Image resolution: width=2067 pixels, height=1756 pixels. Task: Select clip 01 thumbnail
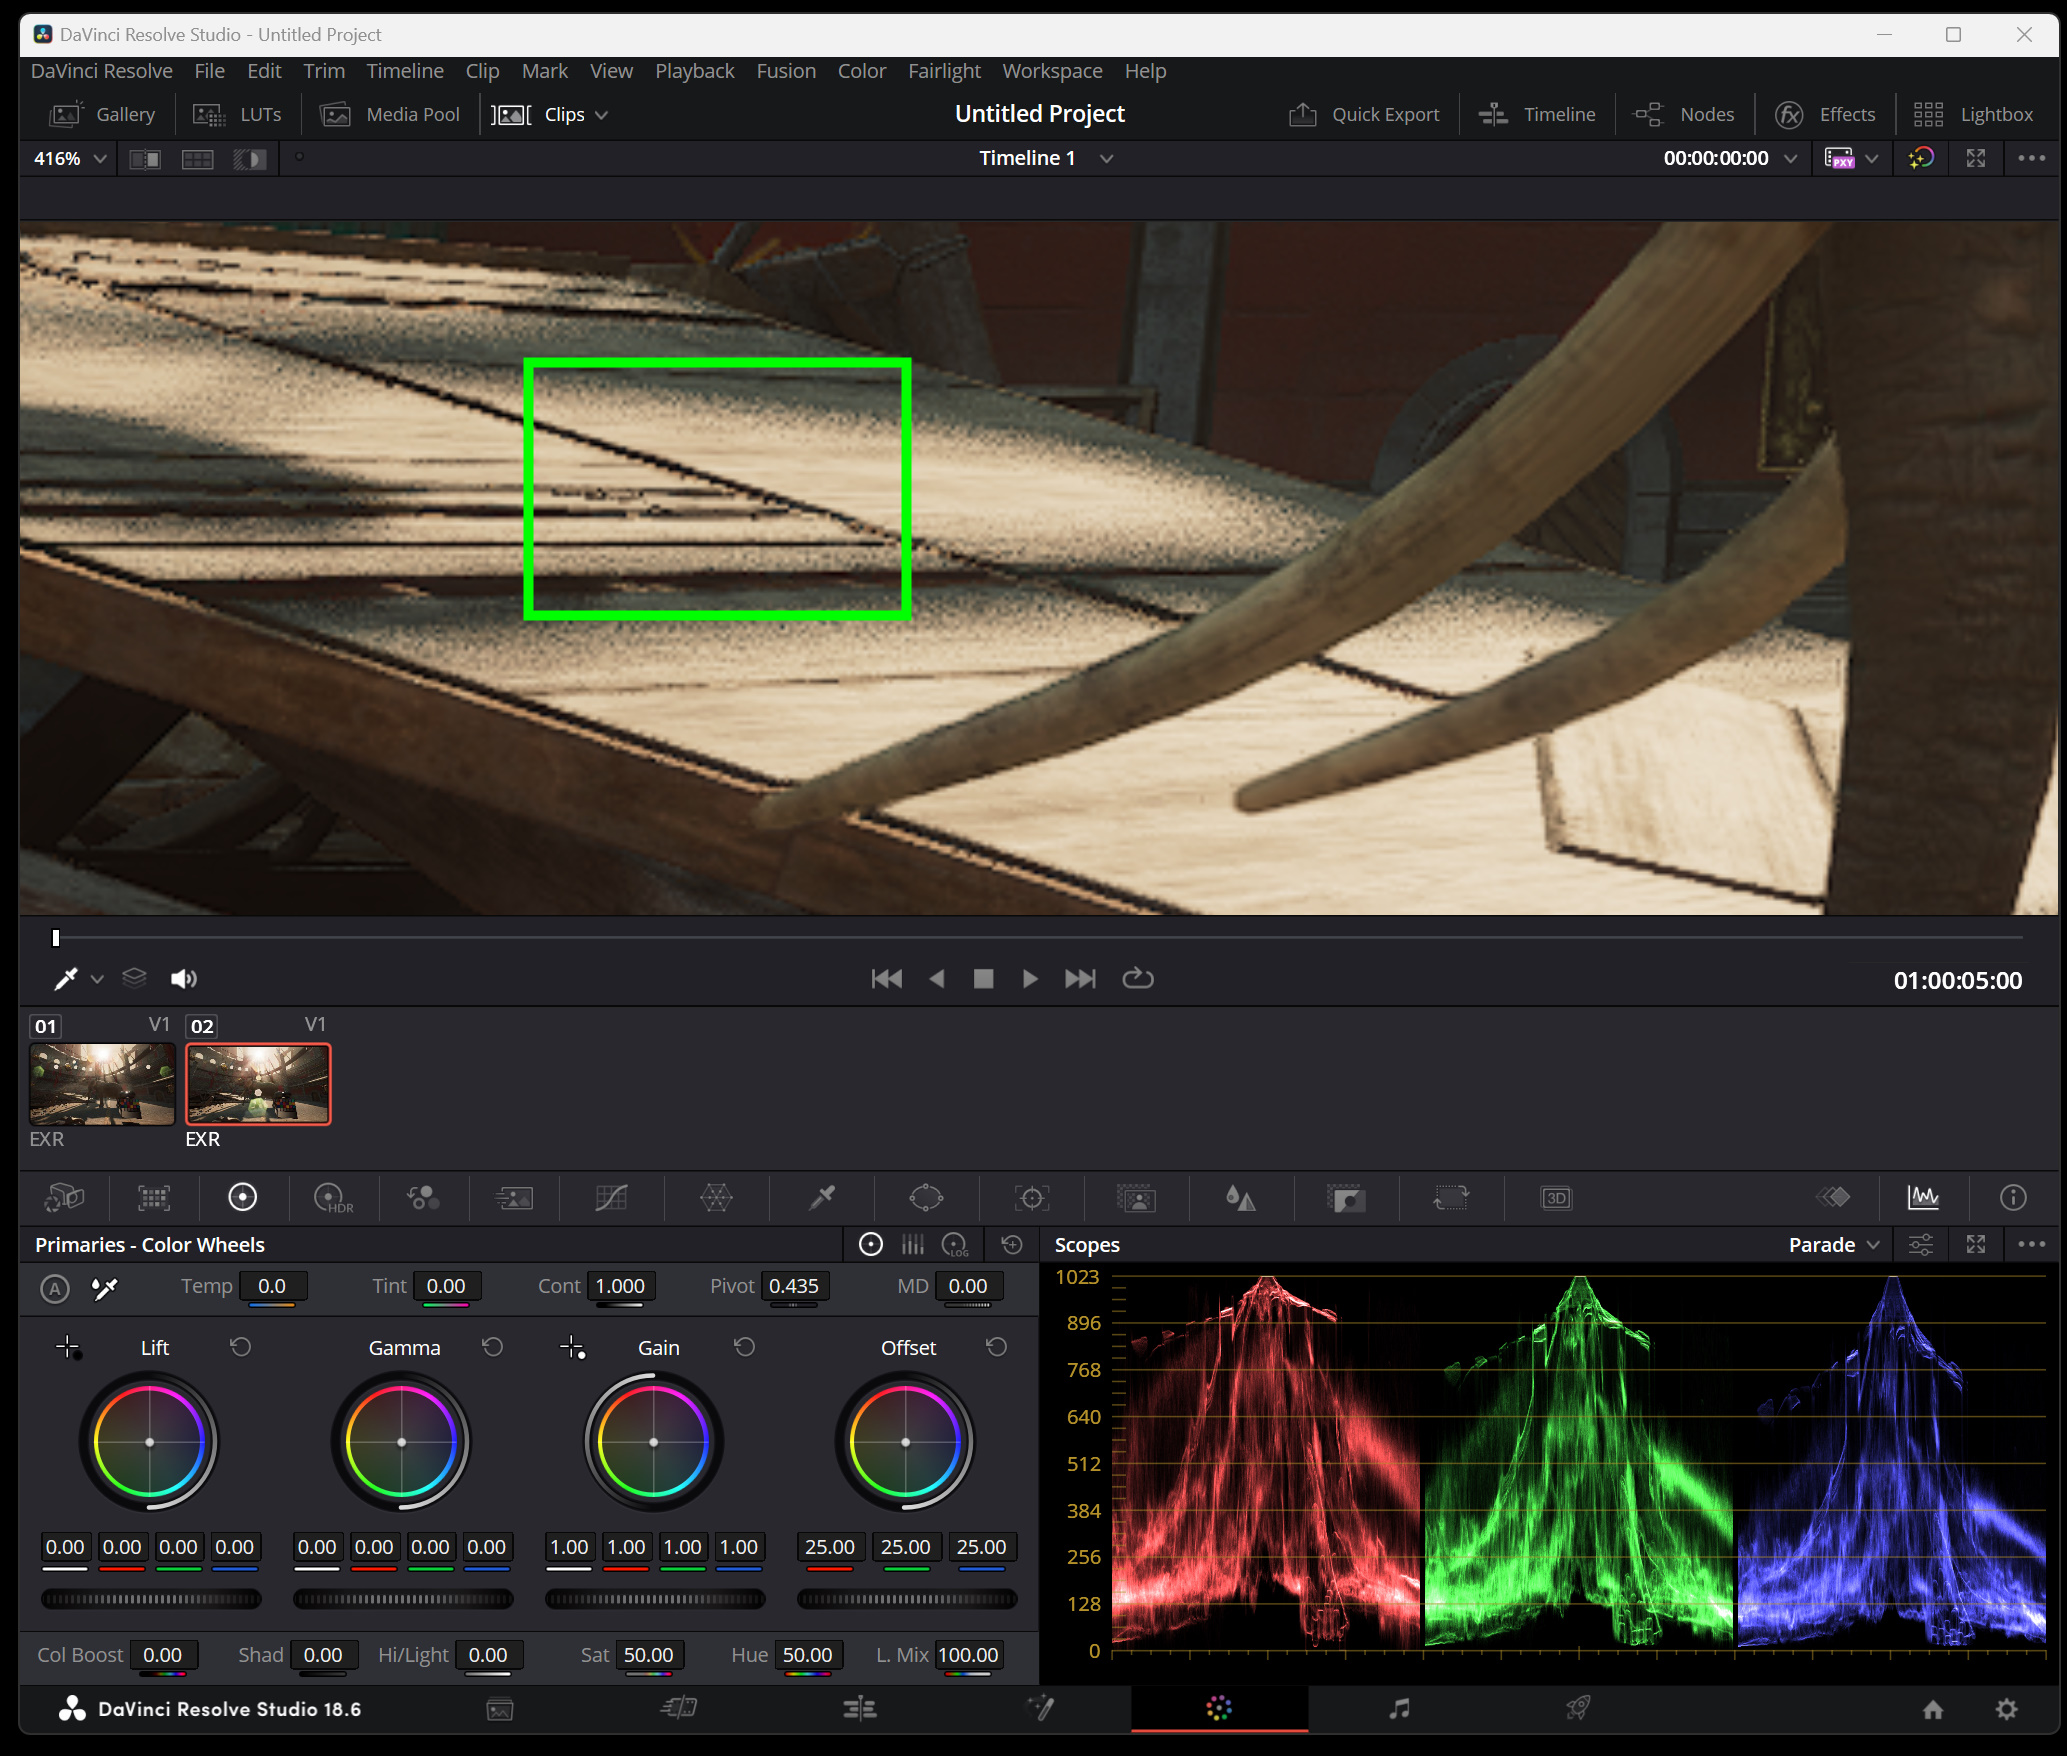102,1084
